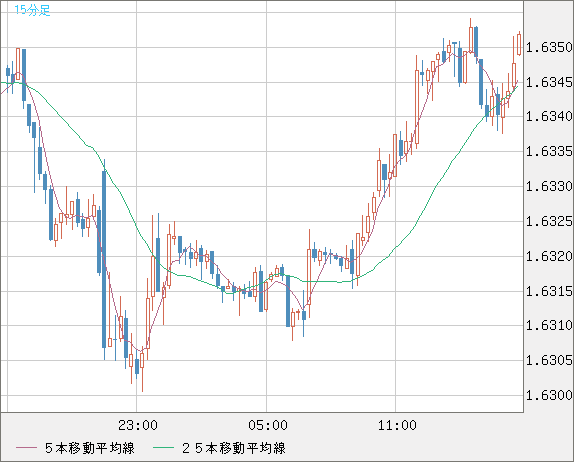The height and width of the screenshot is (462, 574).
Task: Click the 25本移動平均線 legend label
Action: click(x=234, y=448)
